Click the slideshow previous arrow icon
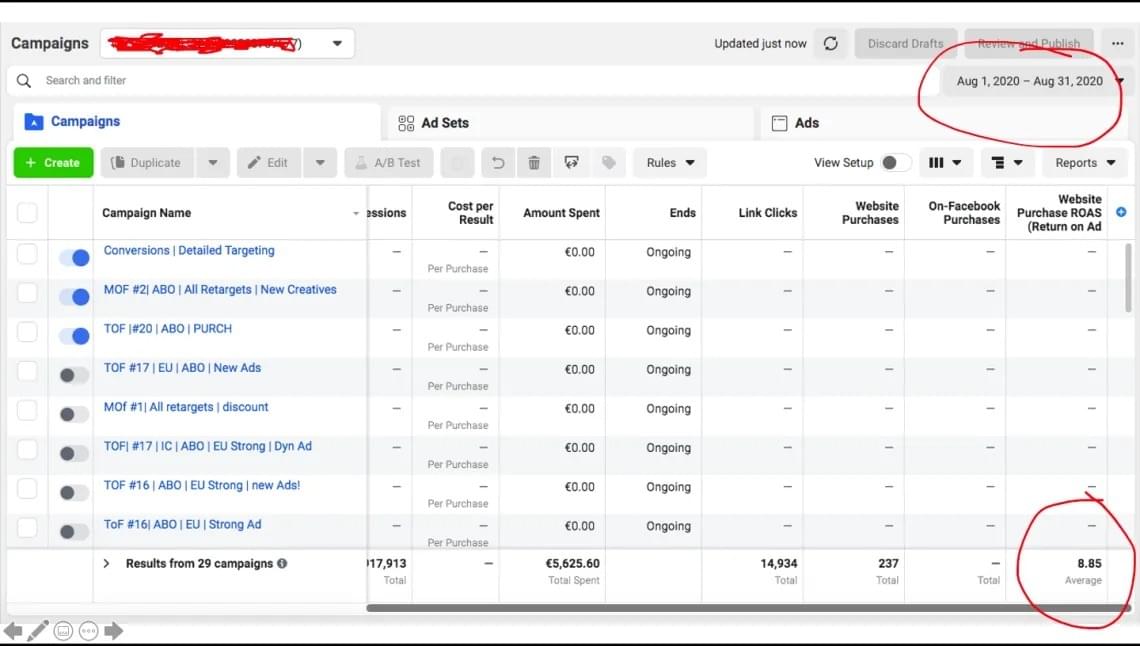Screen dimensions: 1140x646 coord(12,631)
